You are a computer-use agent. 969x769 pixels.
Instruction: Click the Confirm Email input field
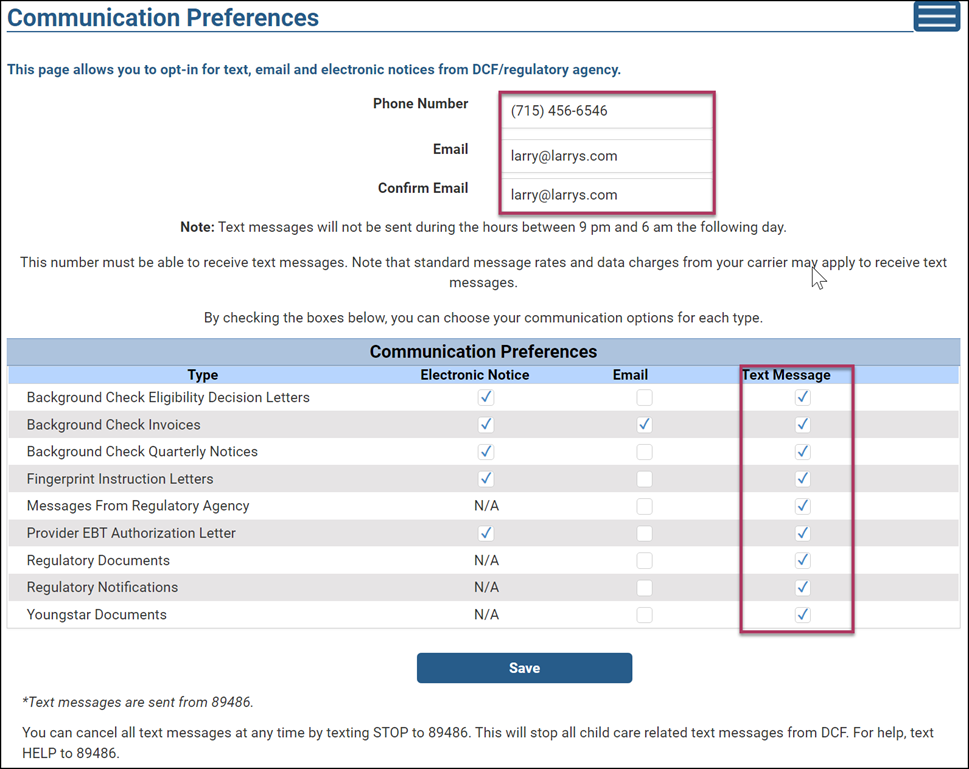coord(607,195)
